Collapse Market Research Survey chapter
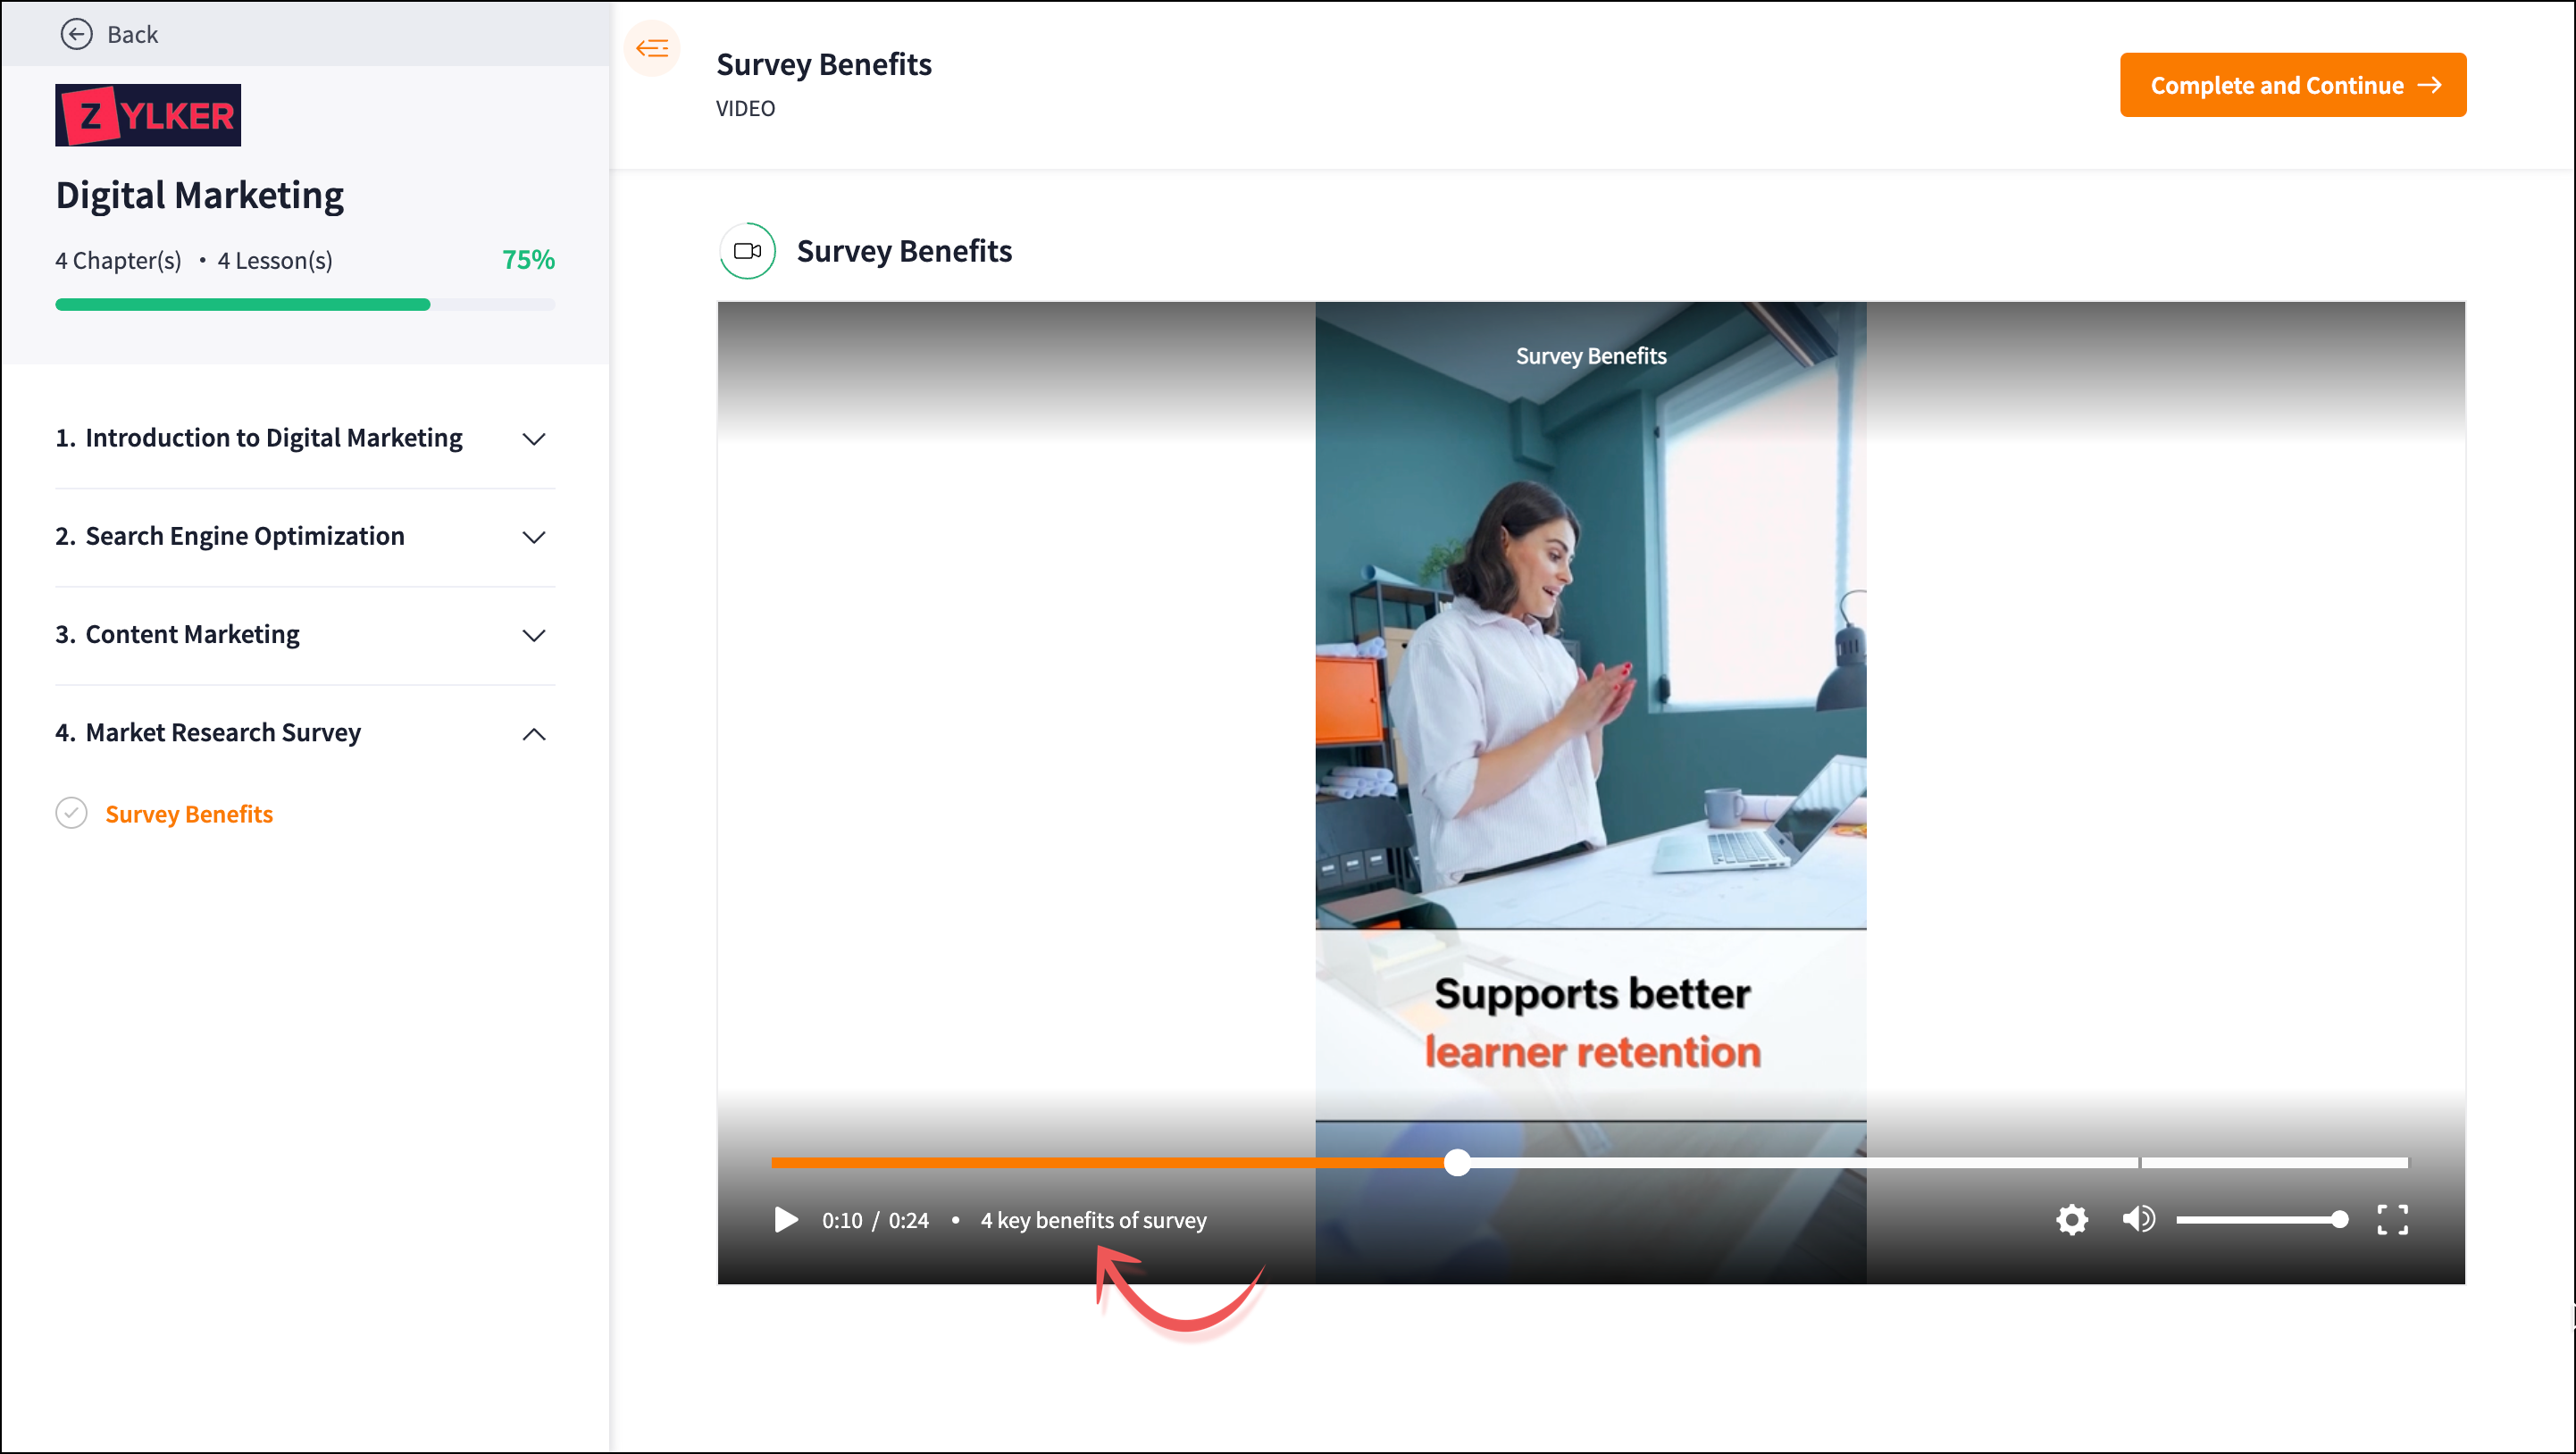 click(534, 734)
